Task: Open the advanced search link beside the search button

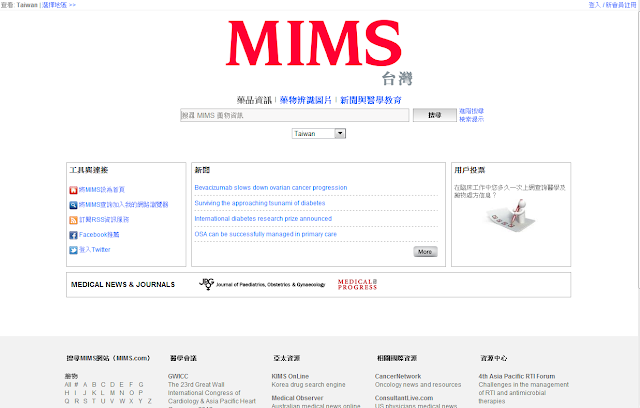Action: click(x=471, y=111)
